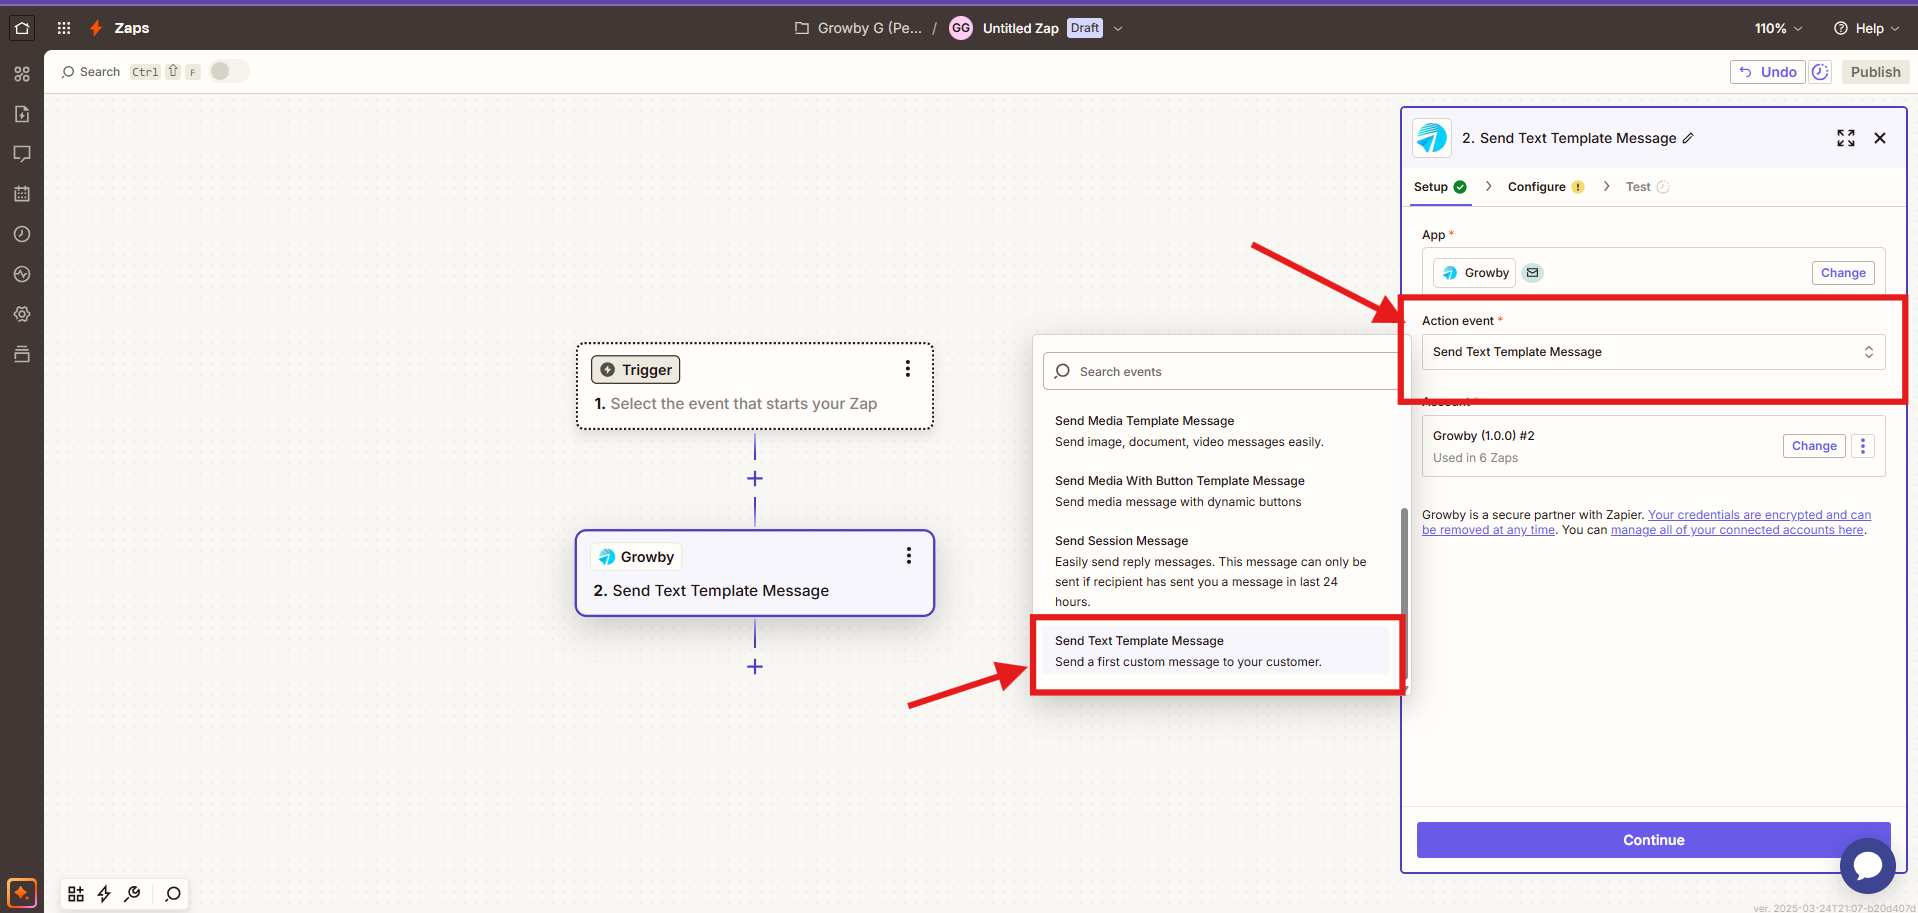Expand the step panel to fullscreen
Viewport: 1918px width, 913px height.
click(x=1846, y=138)
